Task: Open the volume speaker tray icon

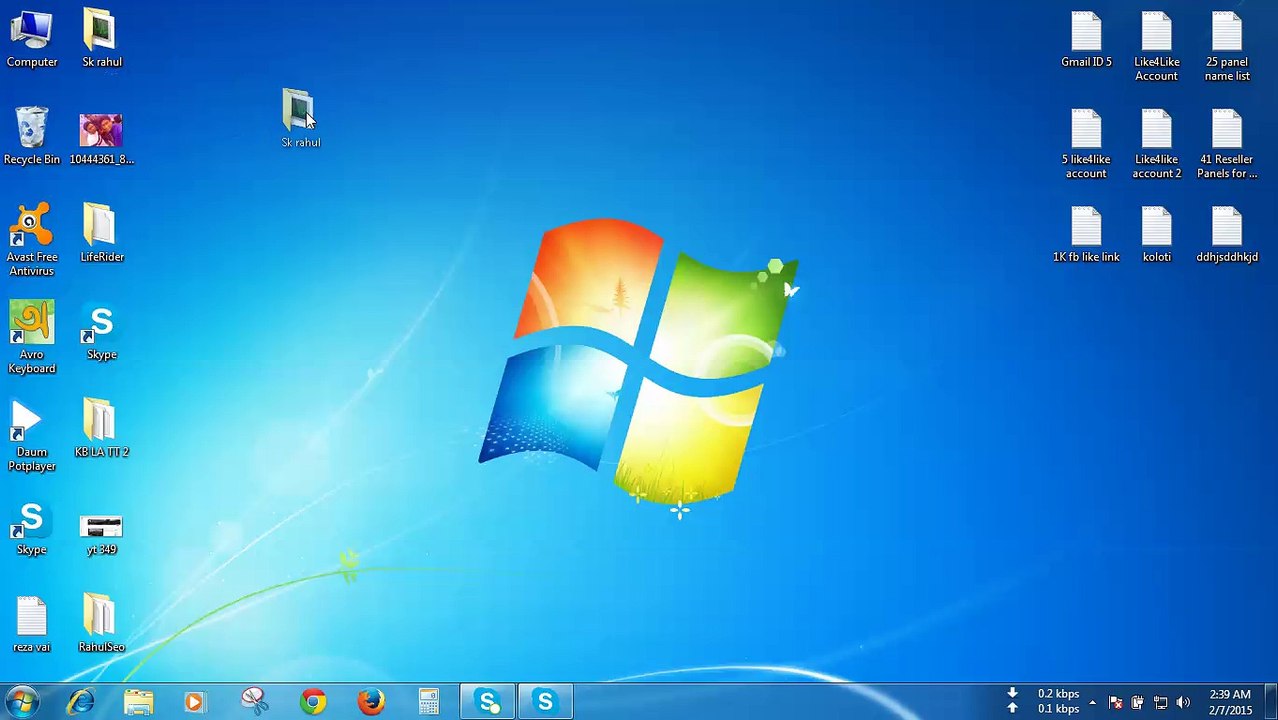Action: tap(1183, 702)
